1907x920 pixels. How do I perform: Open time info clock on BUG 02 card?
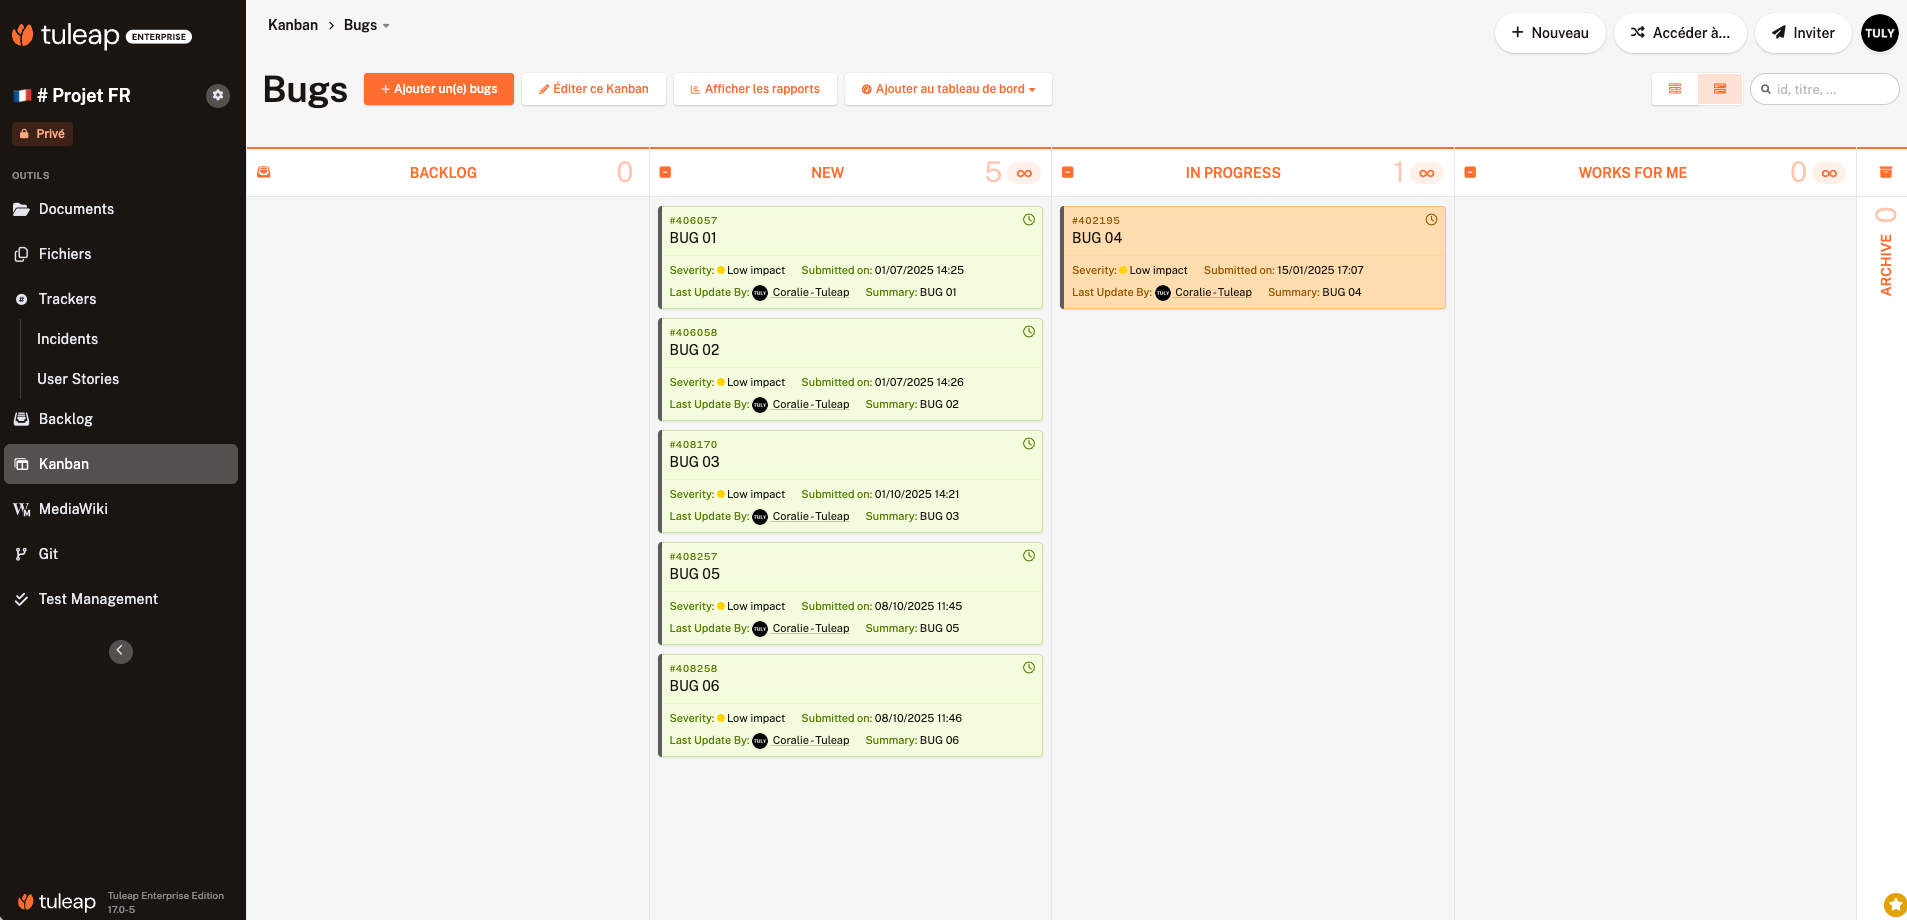[1029, 332]
